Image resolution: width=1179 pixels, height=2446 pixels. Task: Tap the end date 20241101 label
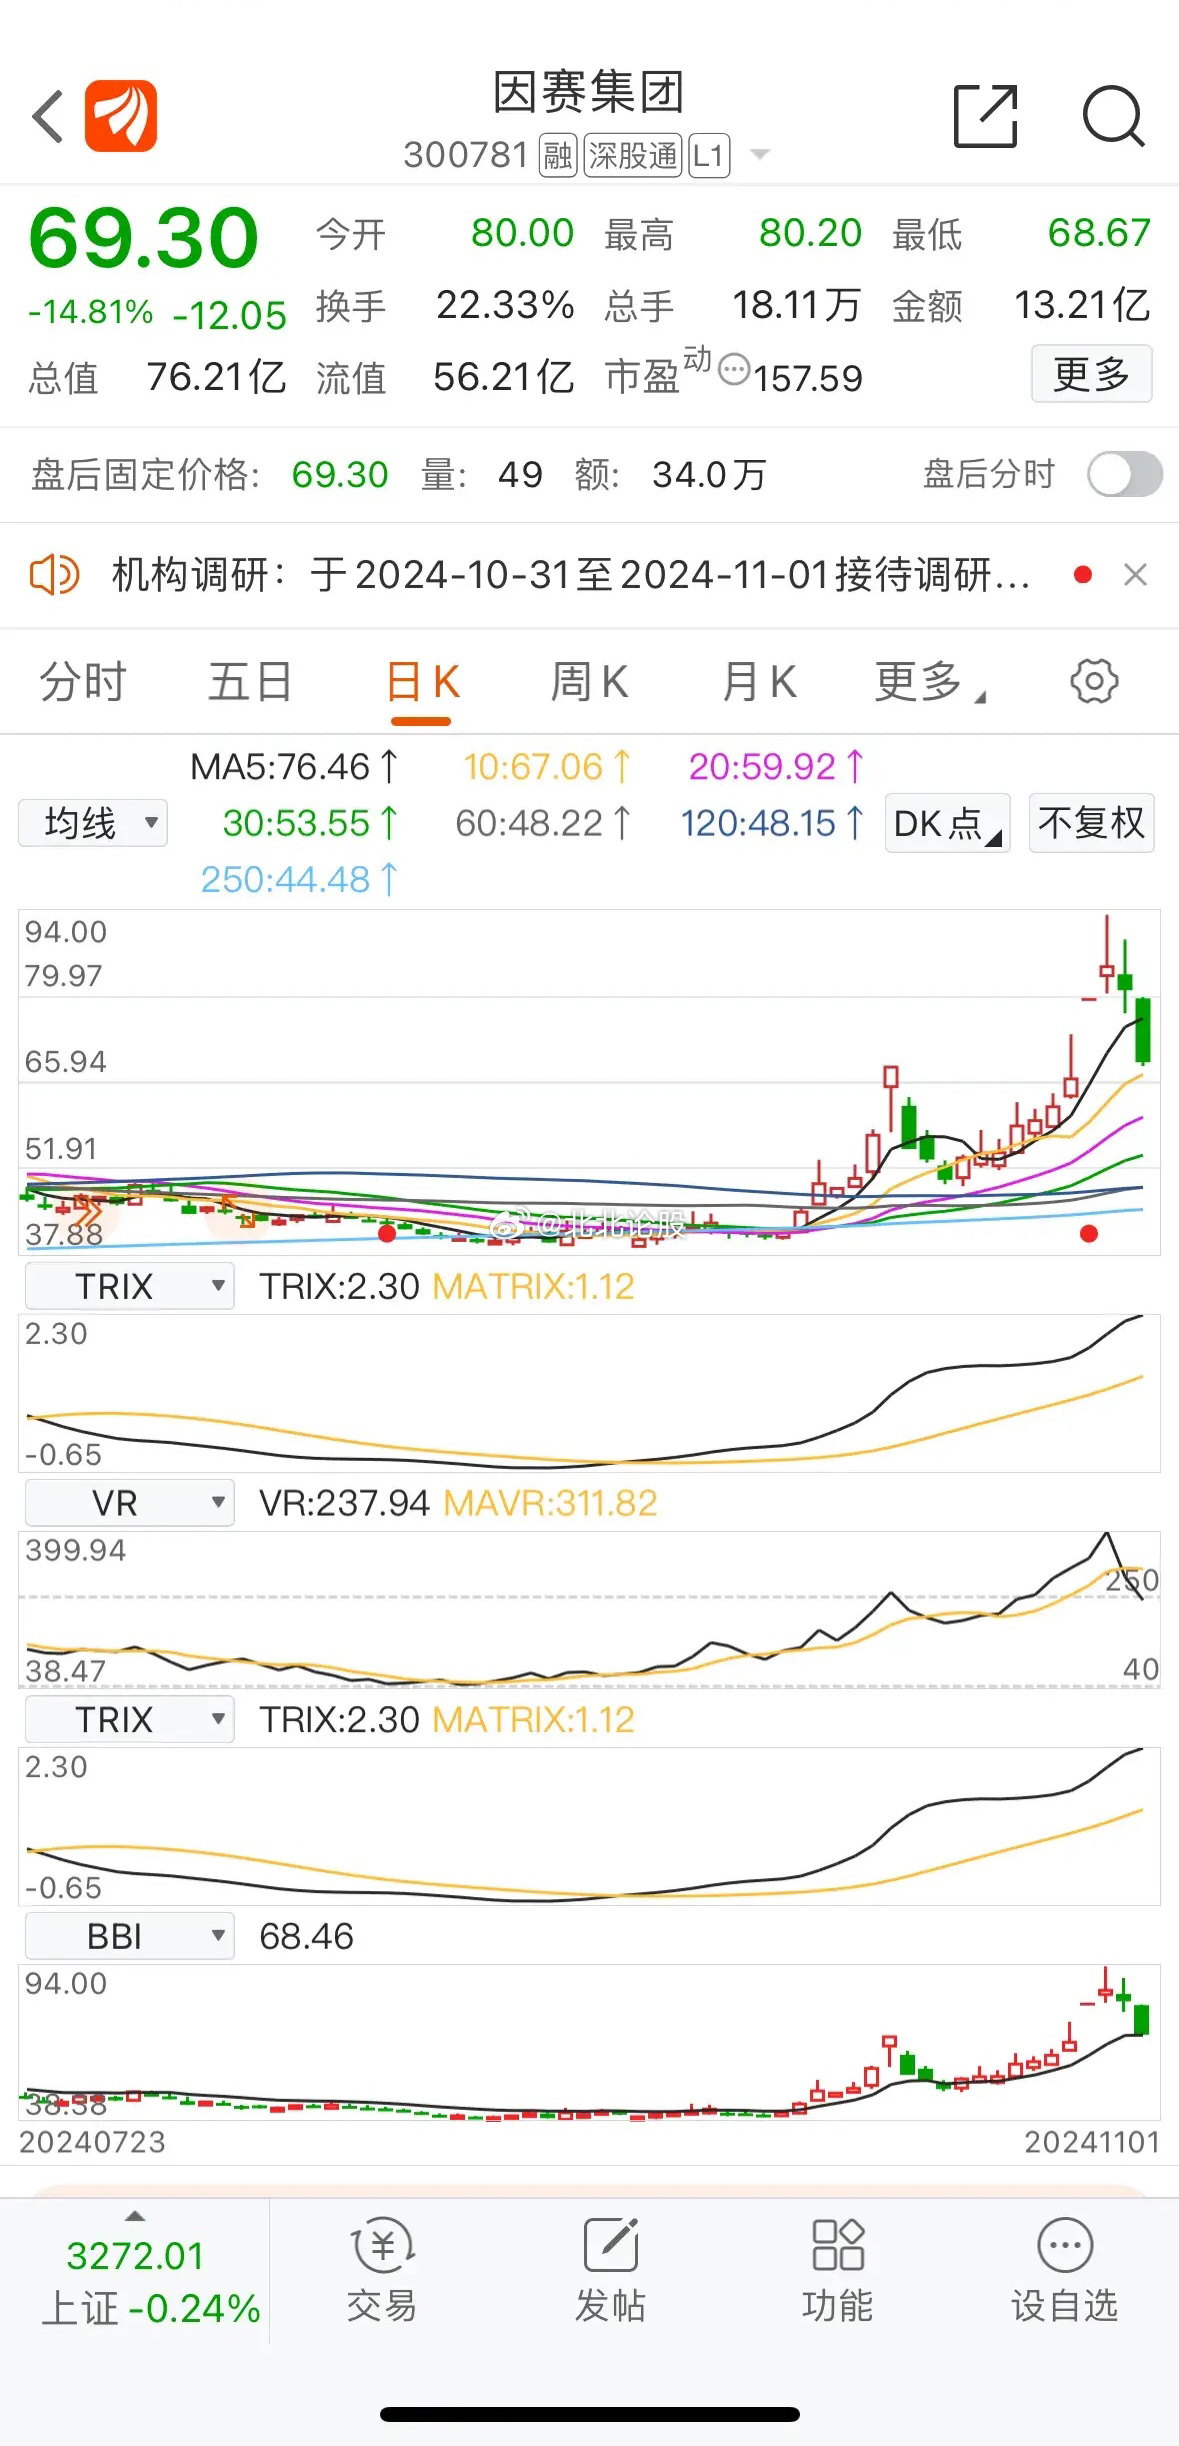1092,2142
